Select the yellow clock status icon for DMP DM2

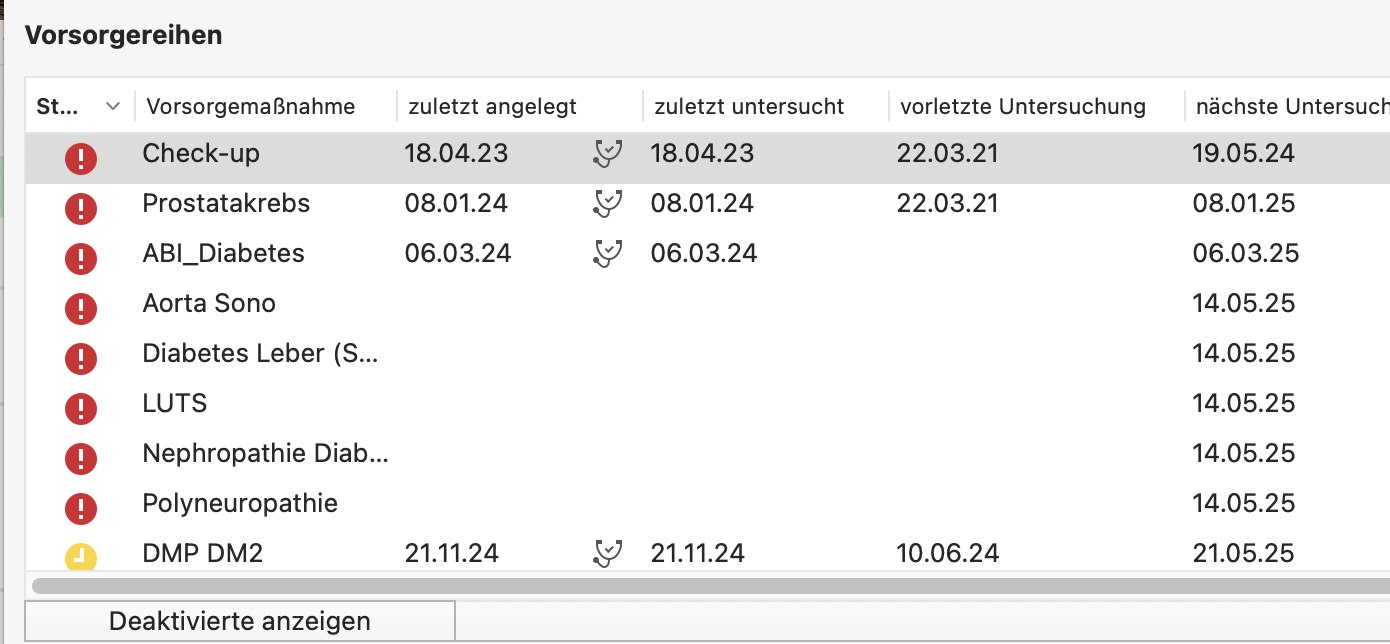coord(81,556)
